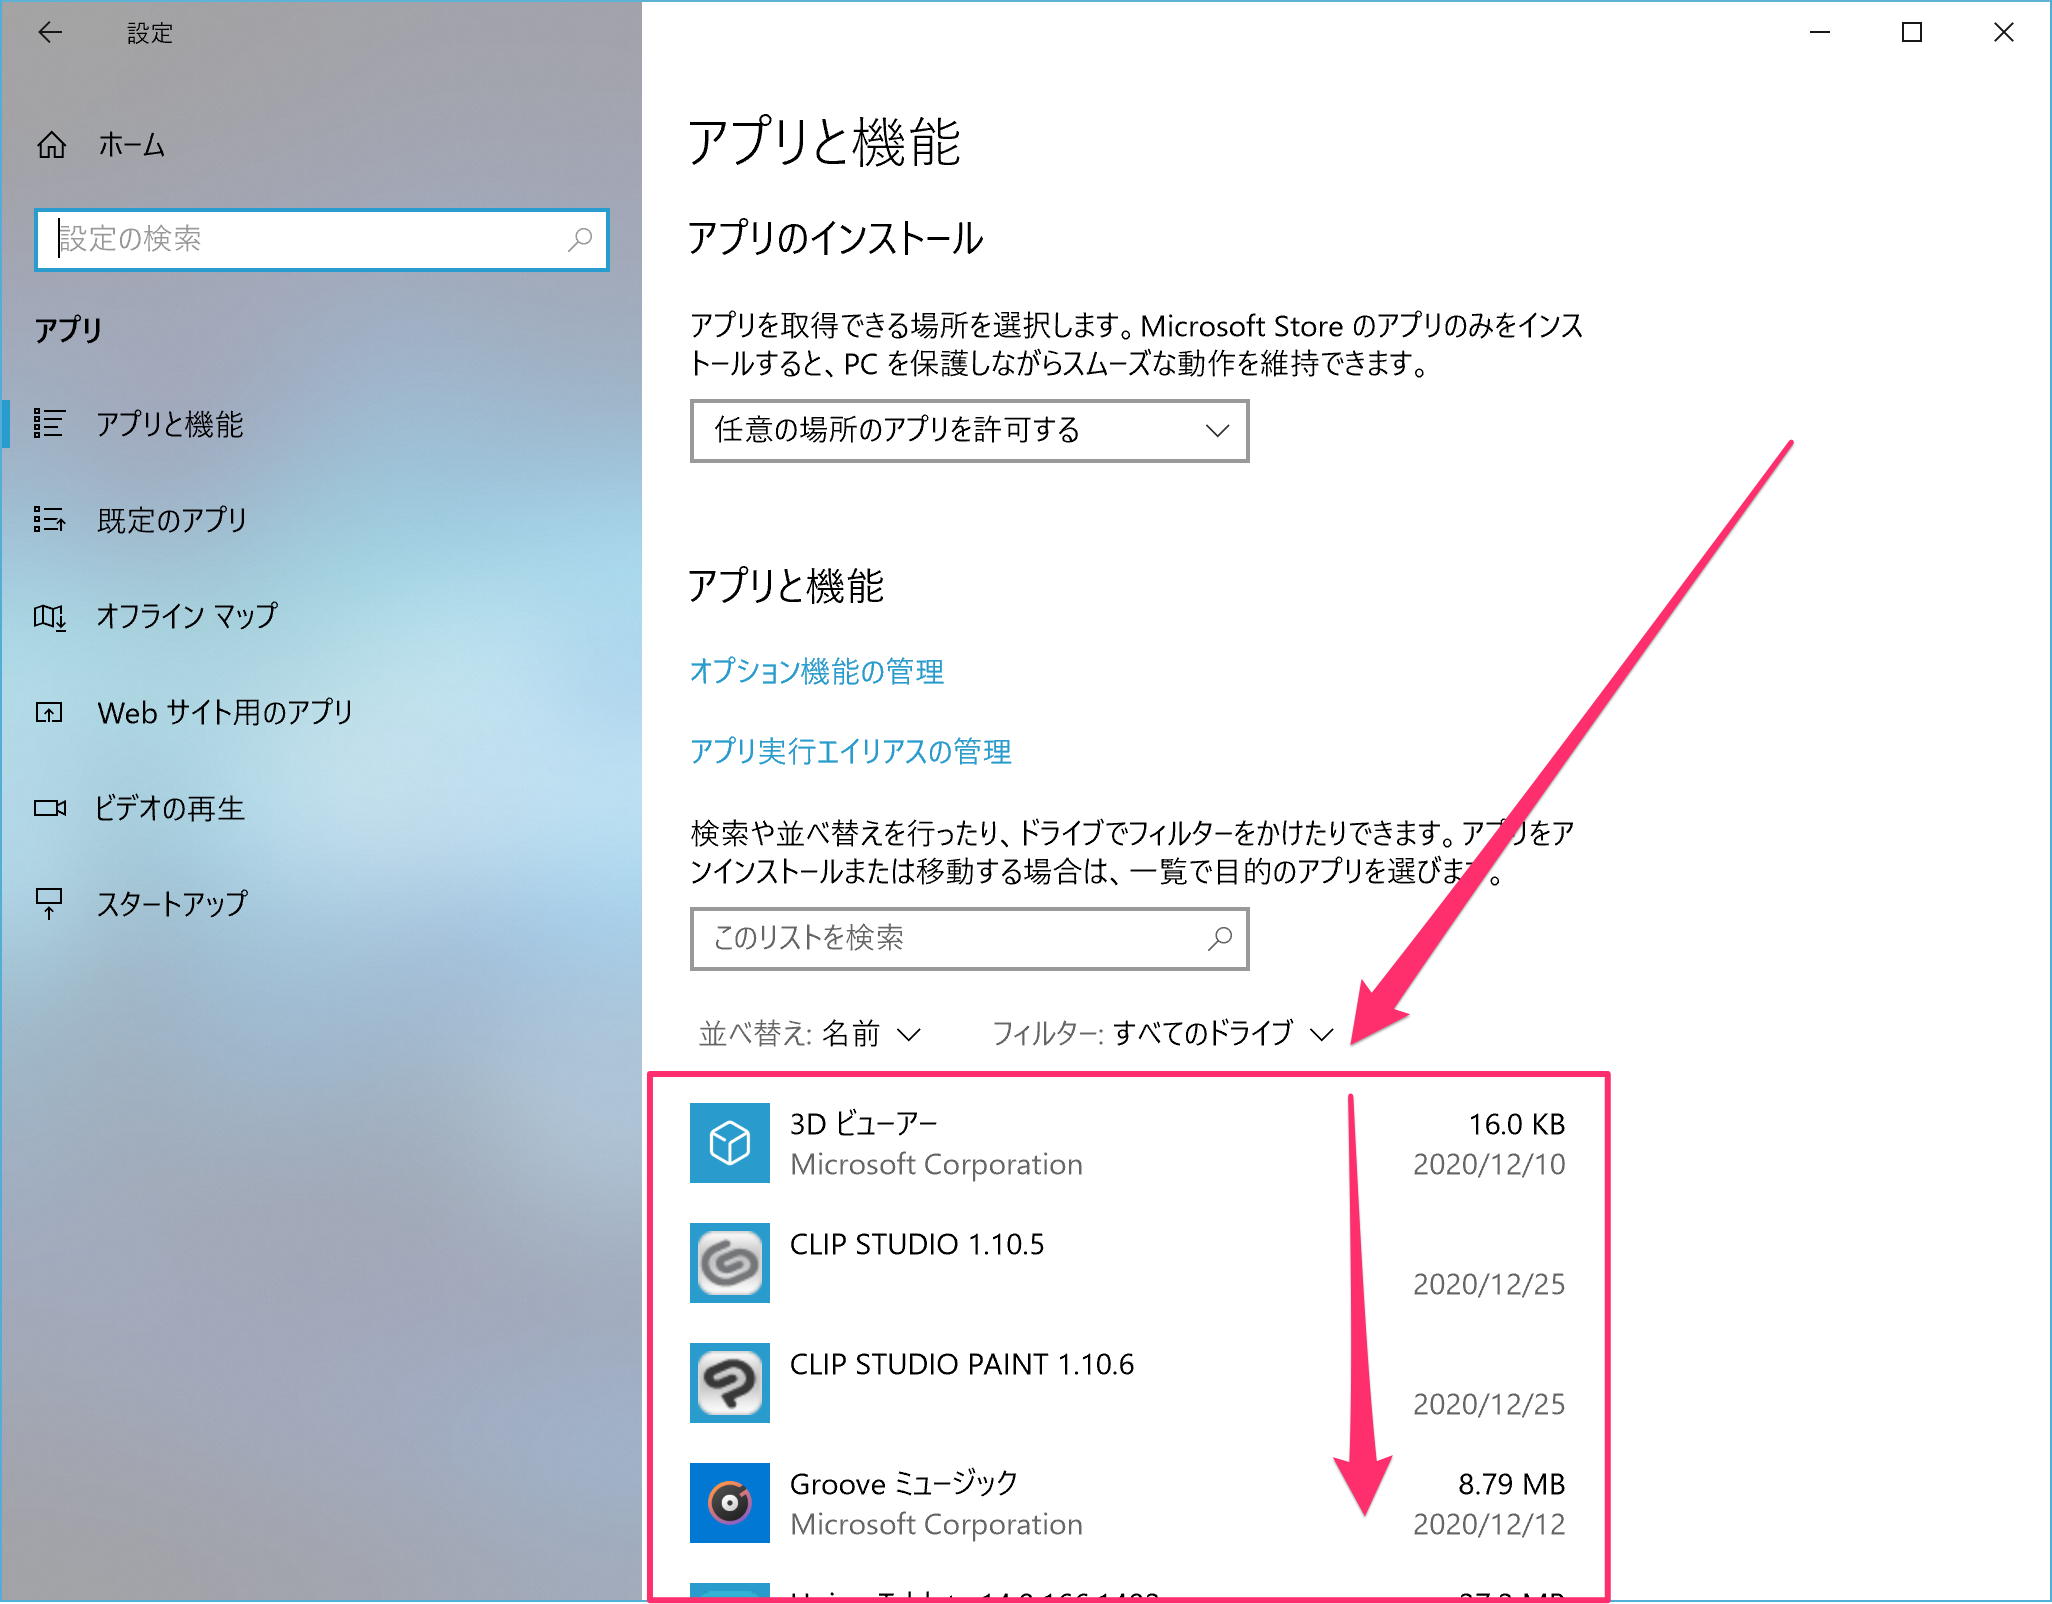Screen dimensions: 2052x1604
Task: Click the CLIP STUDIO 1.10.5 app icon
Action: tap(730, 1263)
